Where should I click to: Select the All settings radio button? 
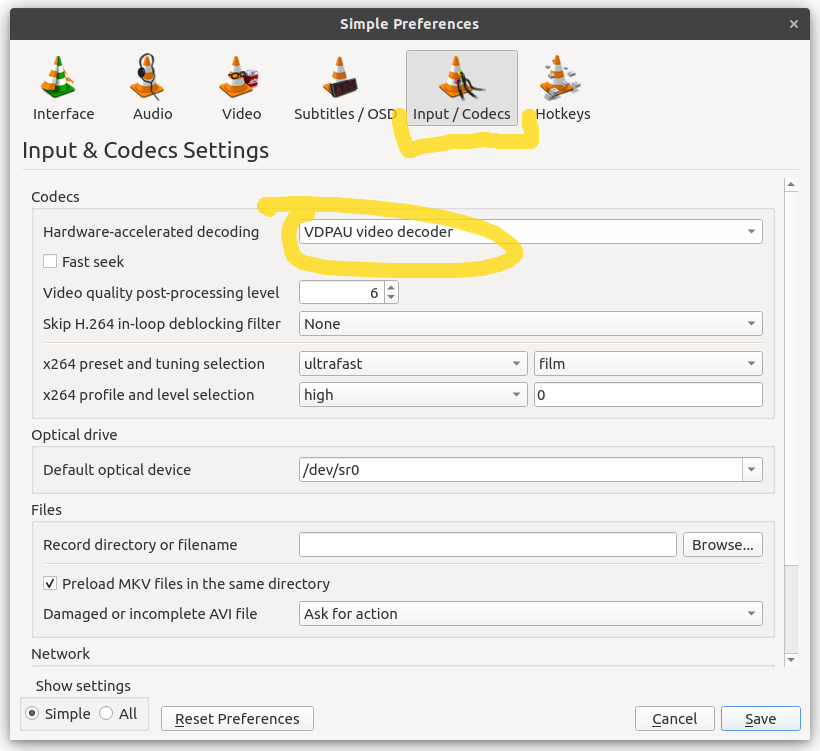(108, 713)
